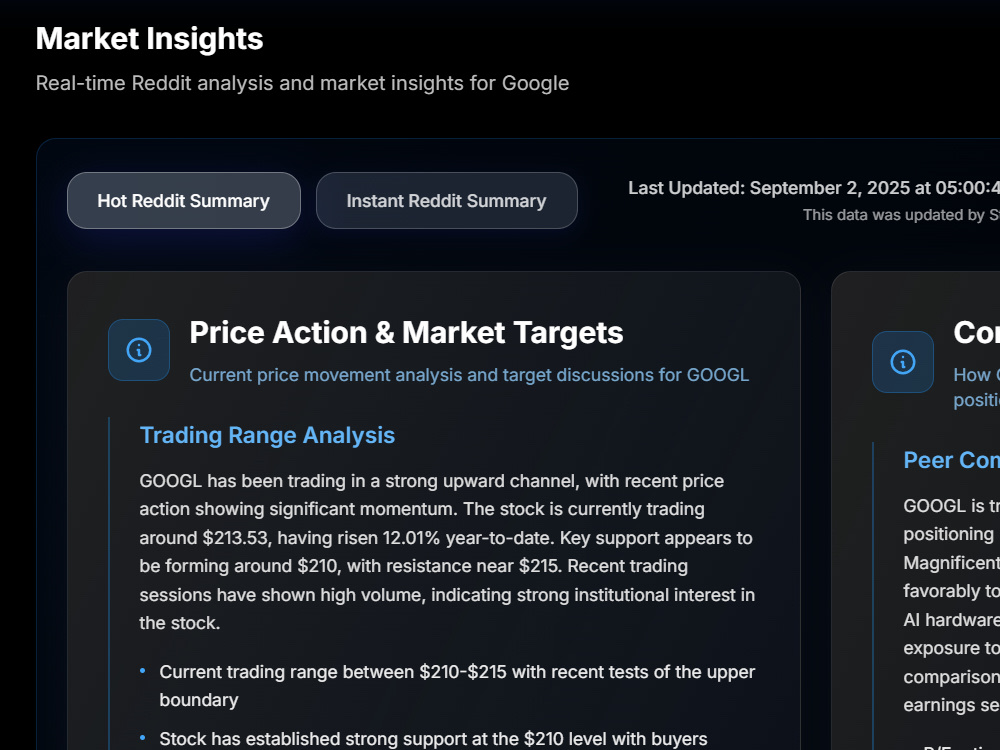Click the second card's blue 'How' subtitle
This screenshot has width=1000, height=750.
pyautogui.click(x=976, y=387)
